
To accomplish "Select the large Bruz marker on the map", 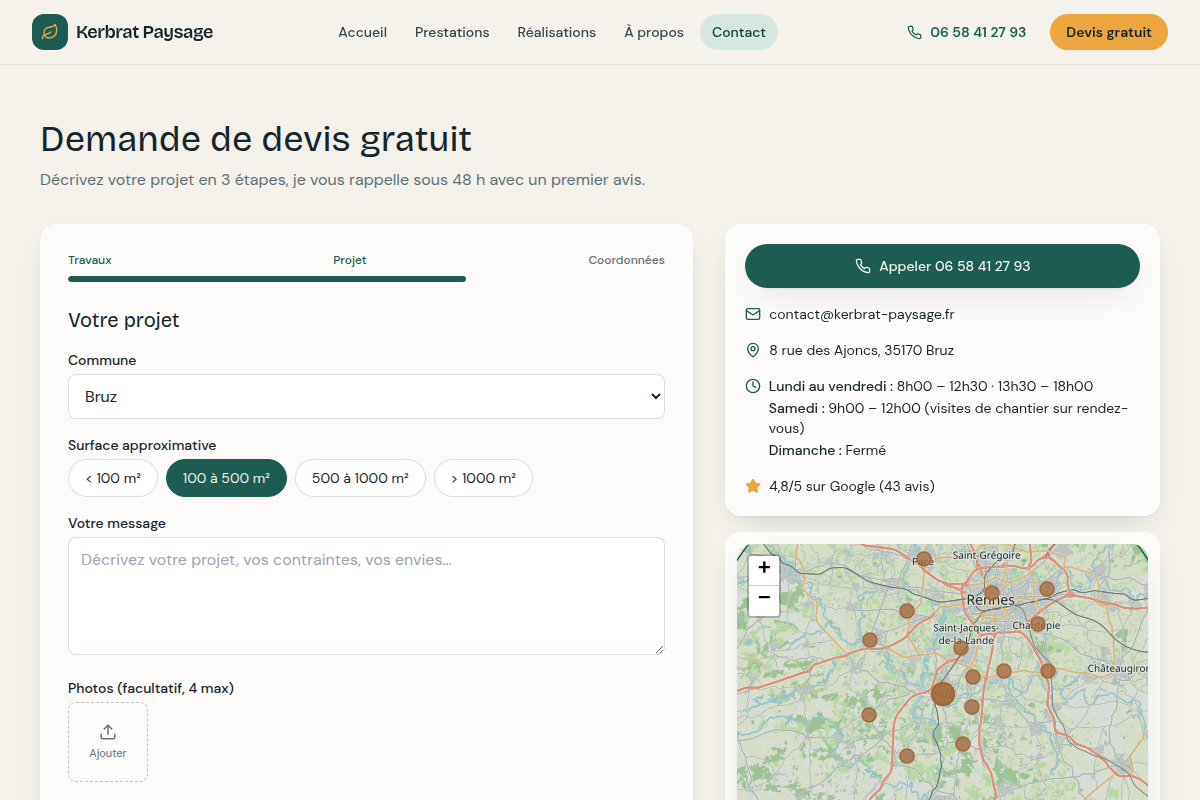I will pyautogui.click(x=943, y=694).
